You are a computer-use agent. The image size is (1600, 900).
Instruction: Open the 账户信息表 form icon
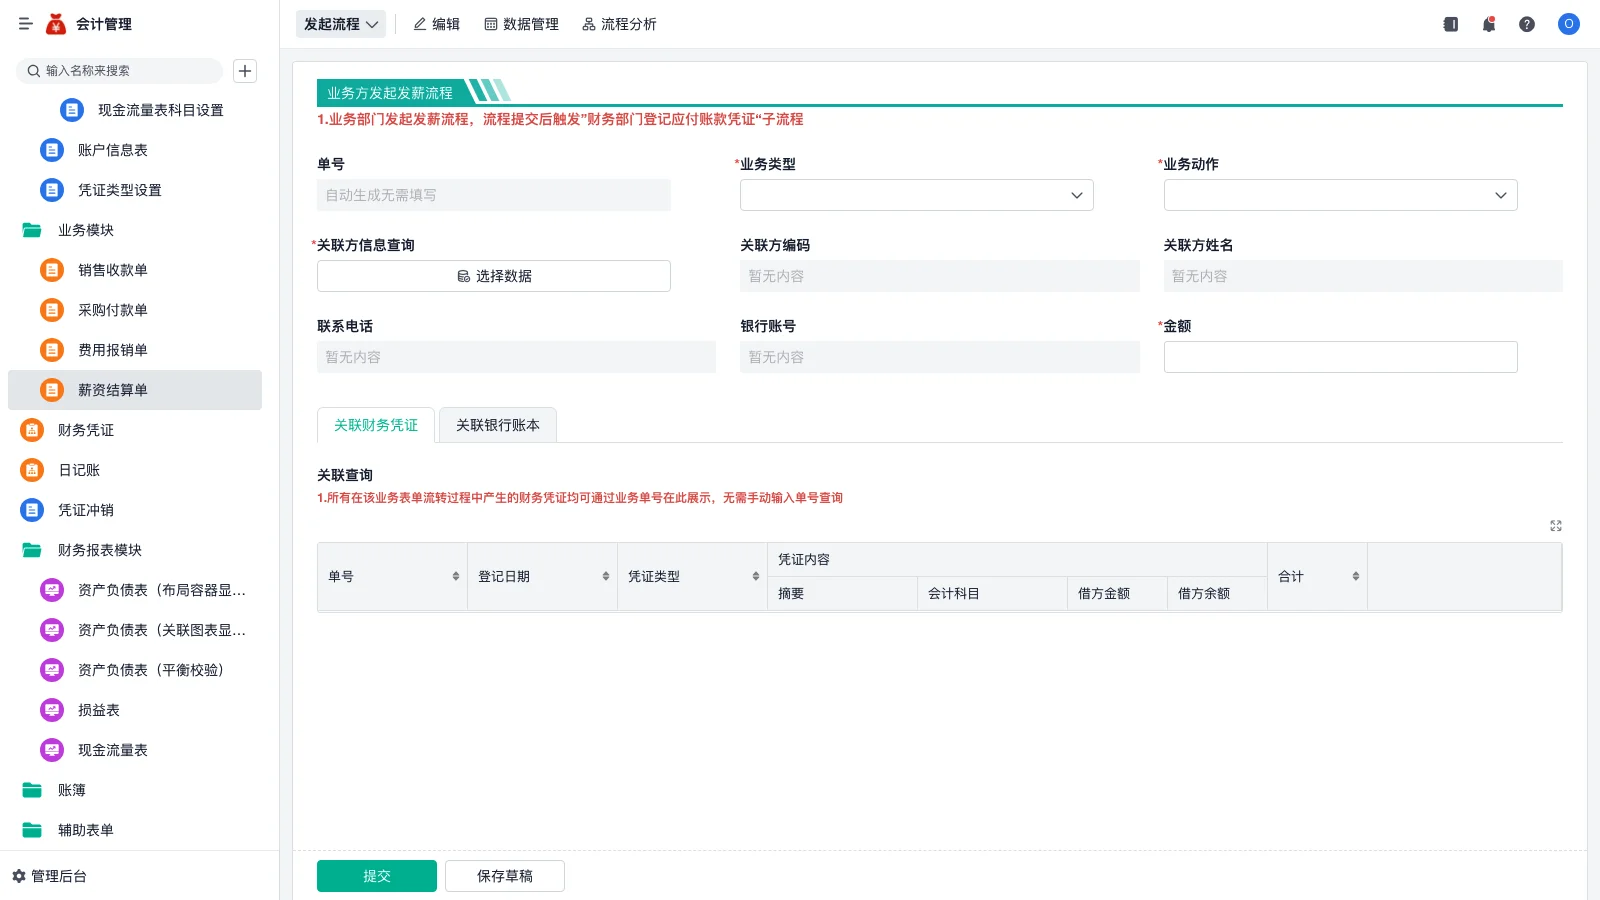pyautogui.click(x=52, y=150)
